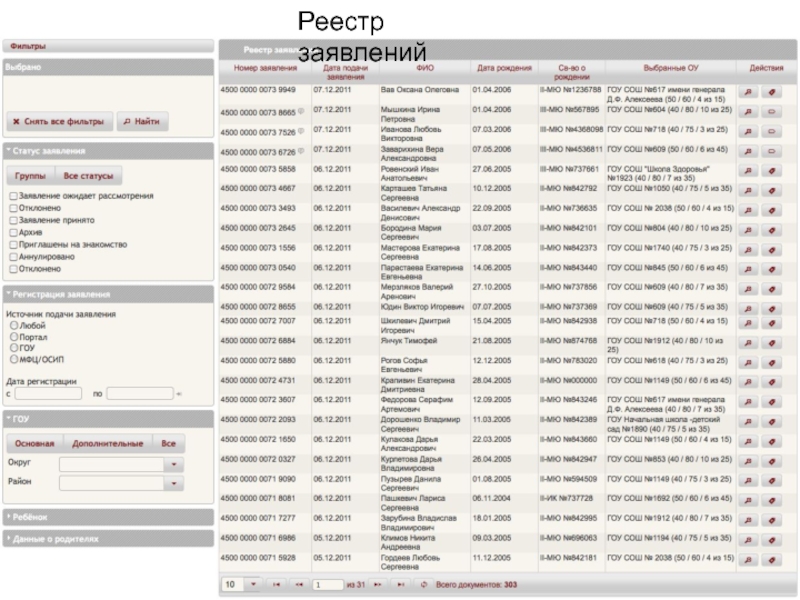The image size is (800, 600).
Task: Select the 'Все статусы' tab
Action: 89,175
